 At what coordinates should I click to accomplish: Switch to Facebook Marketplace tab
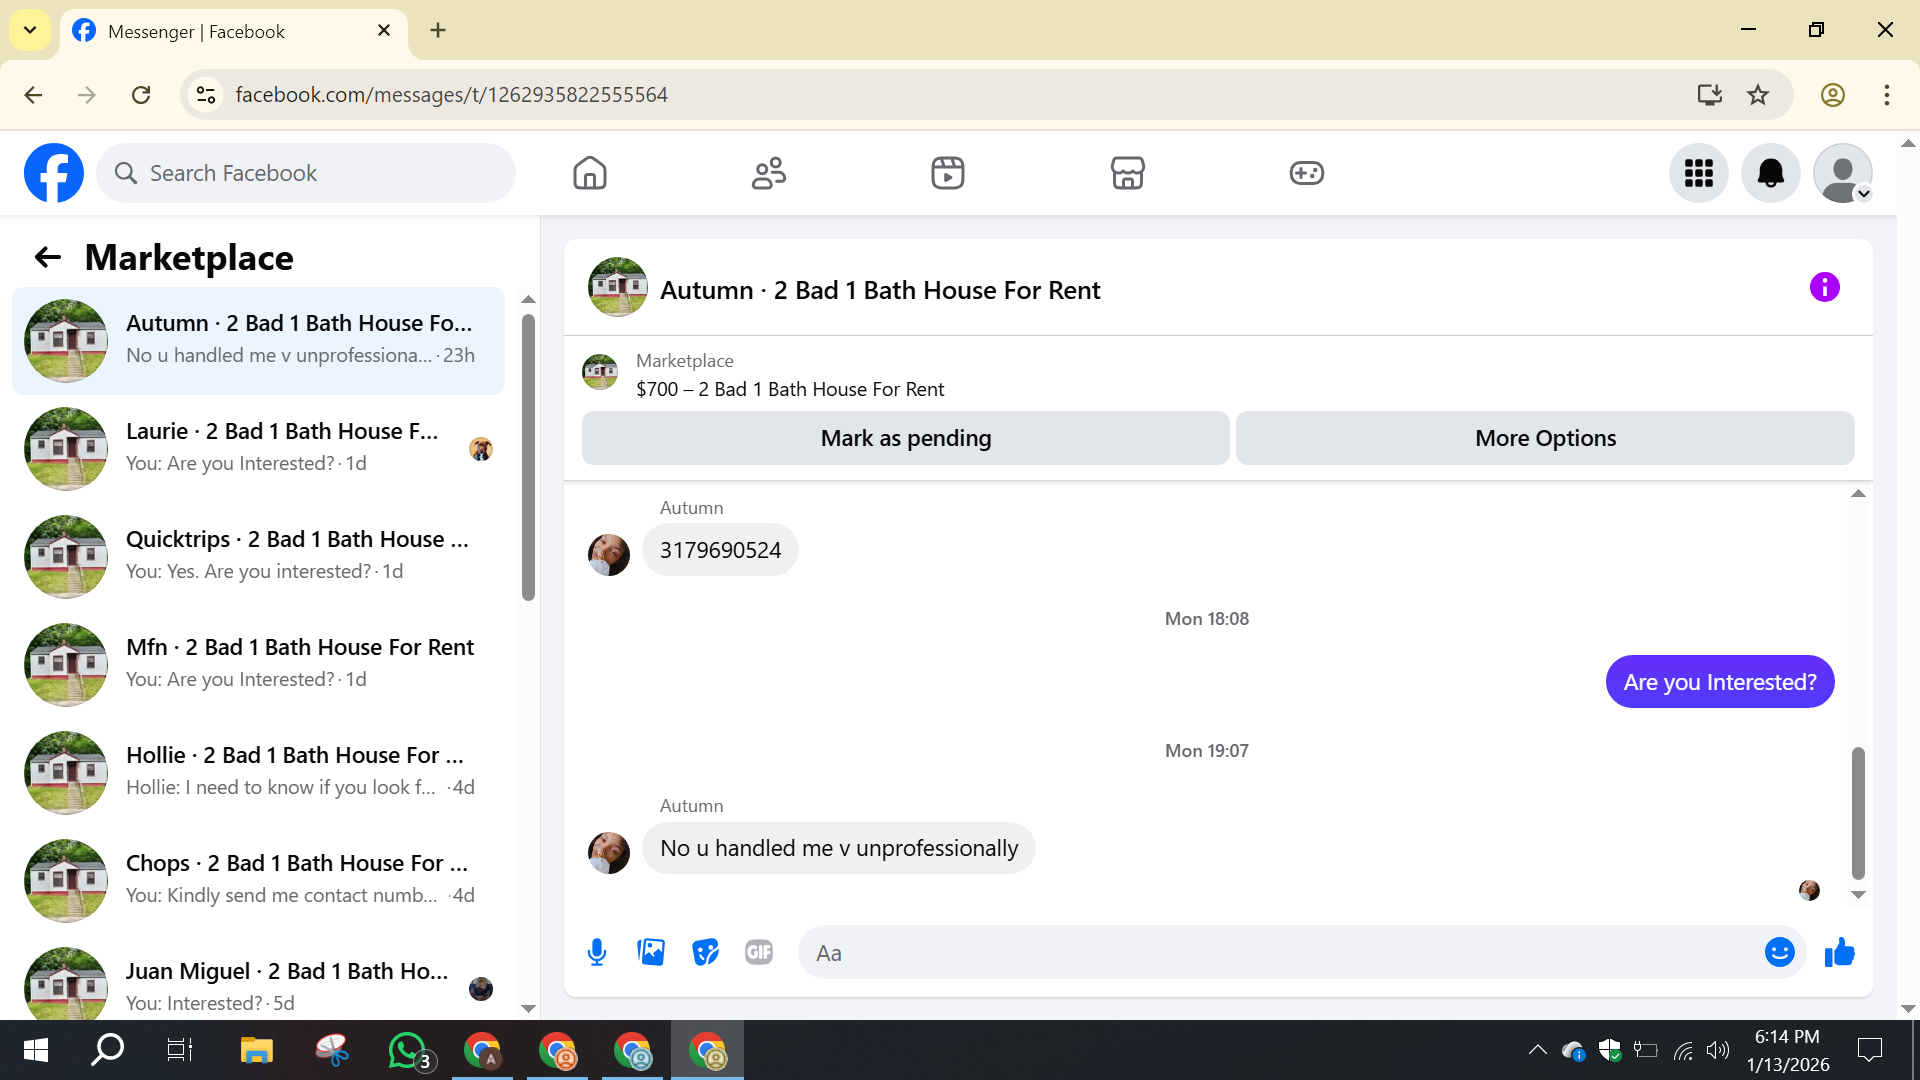(x=1127, y=174)
